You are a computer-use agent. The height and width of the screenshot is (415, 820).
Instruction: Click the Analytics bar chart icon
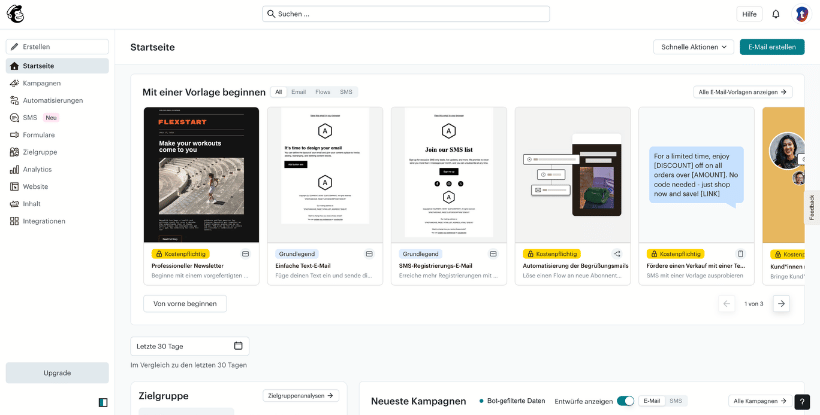click(x=15, y=169)
